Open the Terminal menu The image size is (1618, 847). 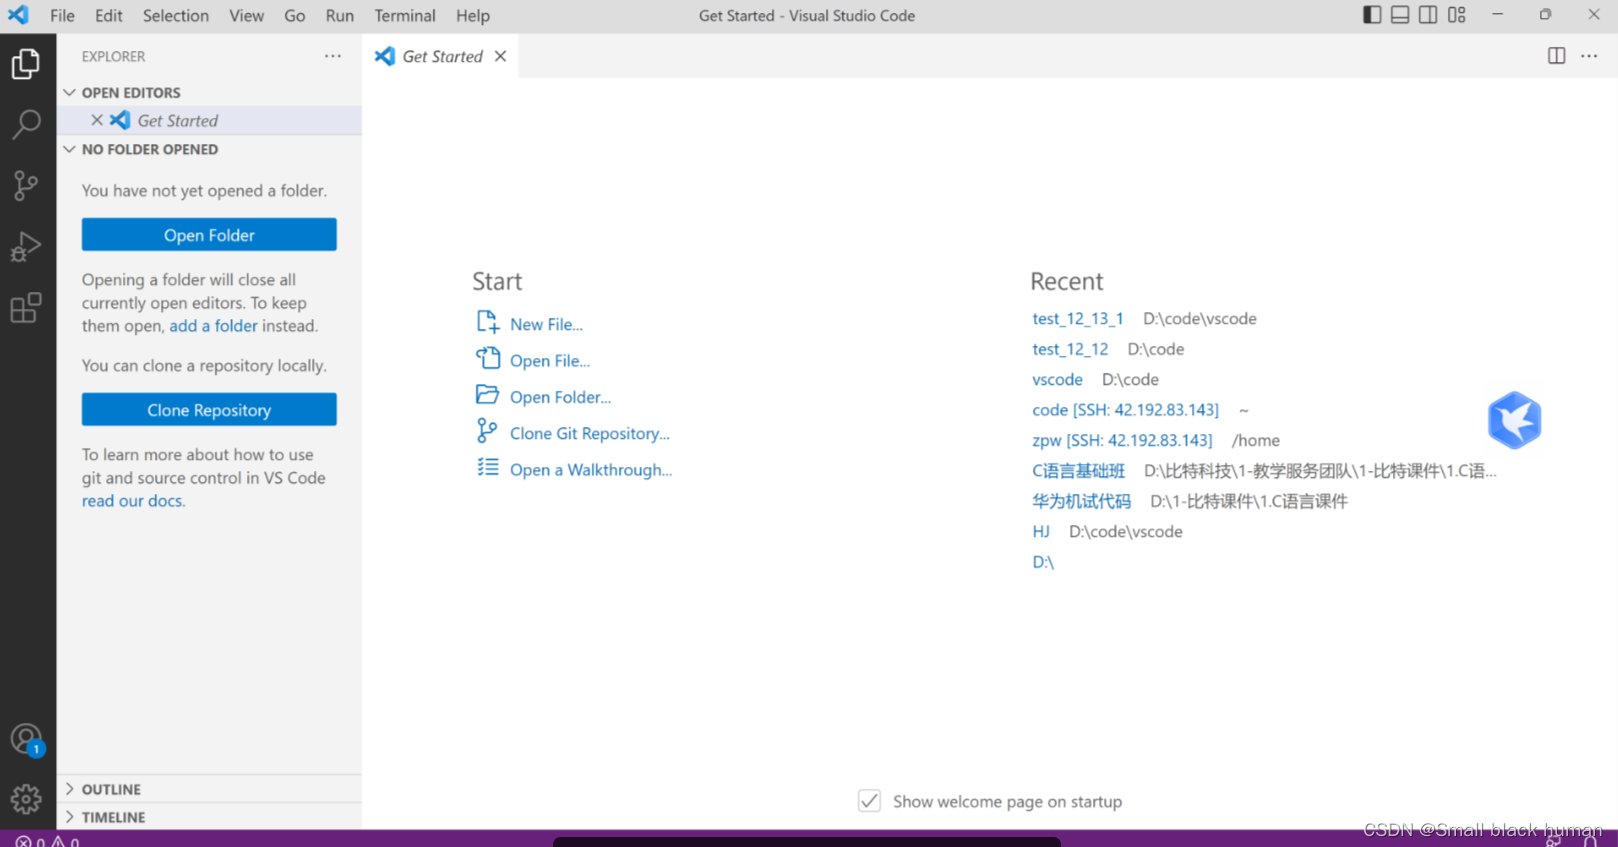coord(404,16)
